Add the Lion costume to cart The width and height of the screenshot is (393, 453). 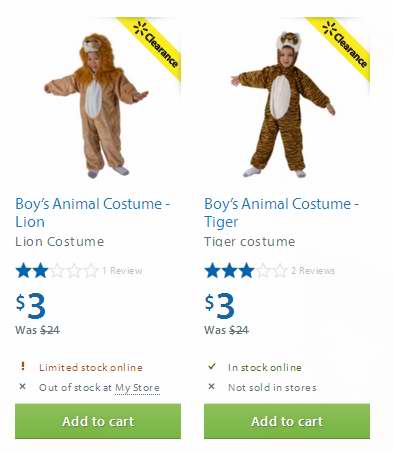point(98,421)
